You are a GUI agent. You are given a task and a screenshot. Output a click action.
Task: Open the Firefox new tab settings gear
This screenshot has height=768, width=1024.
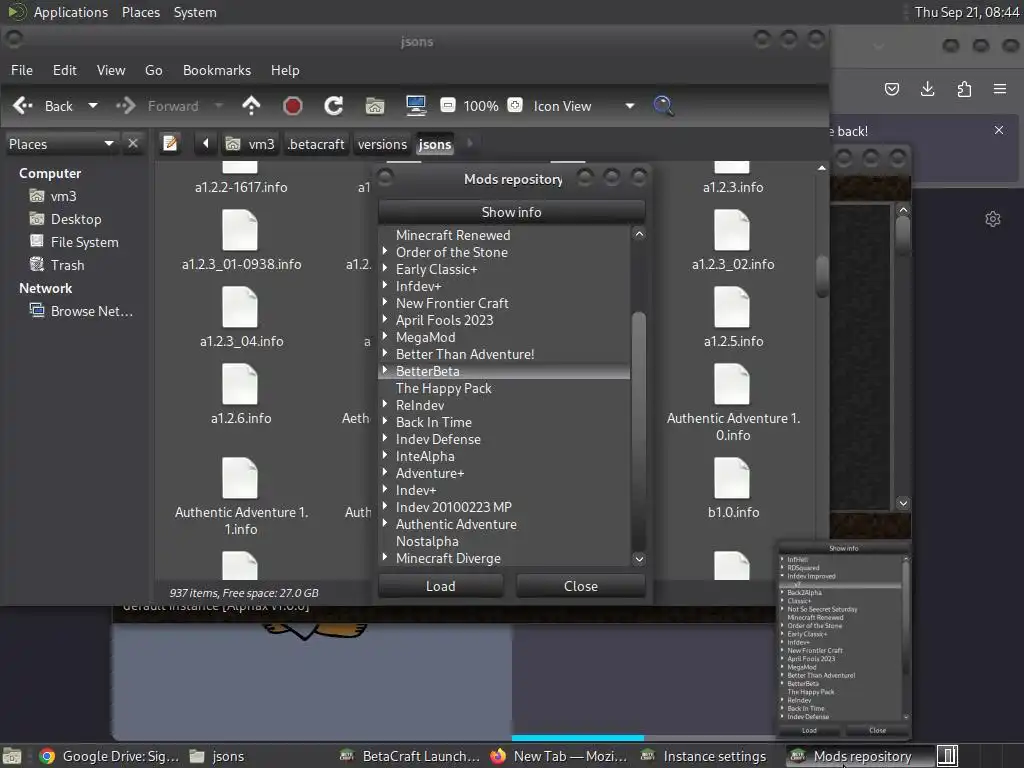(x=993, y=219)
